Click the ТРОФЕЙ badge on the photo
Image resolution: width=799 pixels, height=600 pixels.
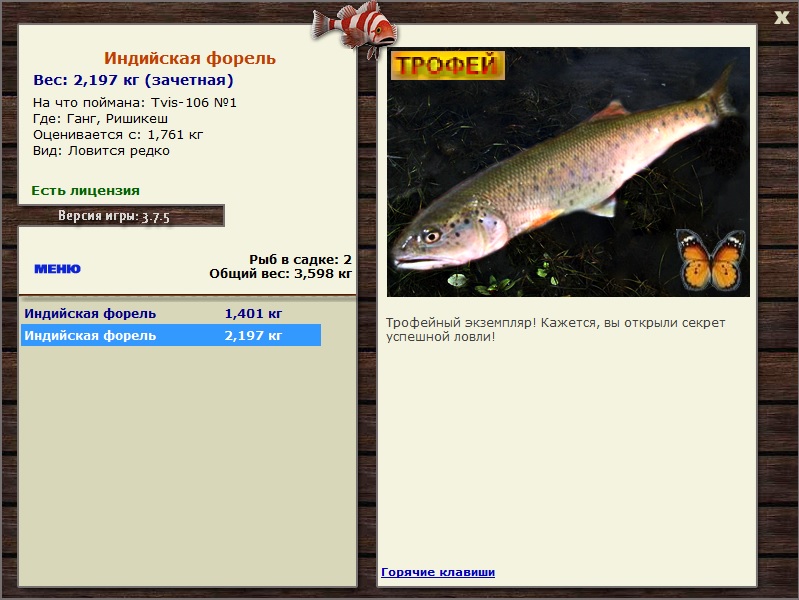447,65
